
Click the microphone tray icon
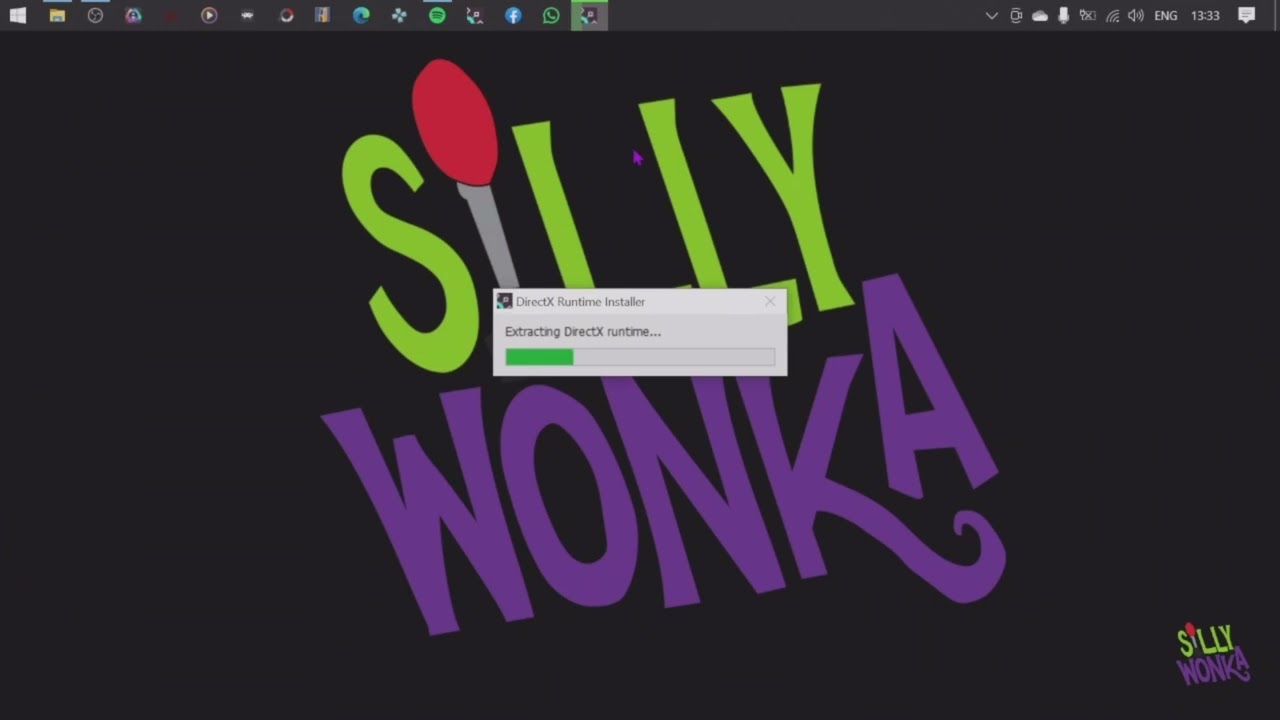tap(1063, 15)
